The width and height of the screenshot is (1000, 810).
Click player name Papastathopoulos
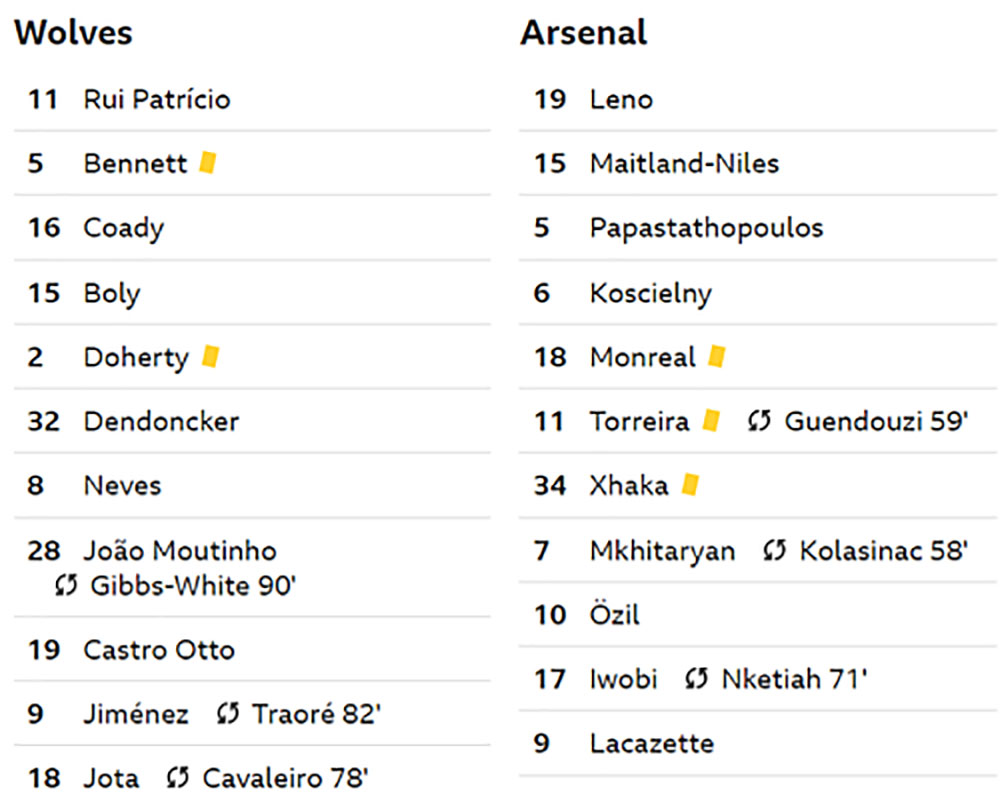pos(707,228)
